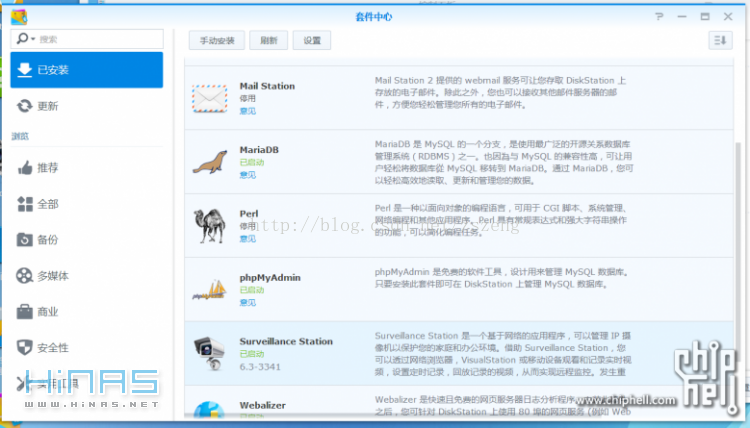Click the 刷新 refresh button
The width and height of the screenshot is (750, 428).
pos(268,40)
